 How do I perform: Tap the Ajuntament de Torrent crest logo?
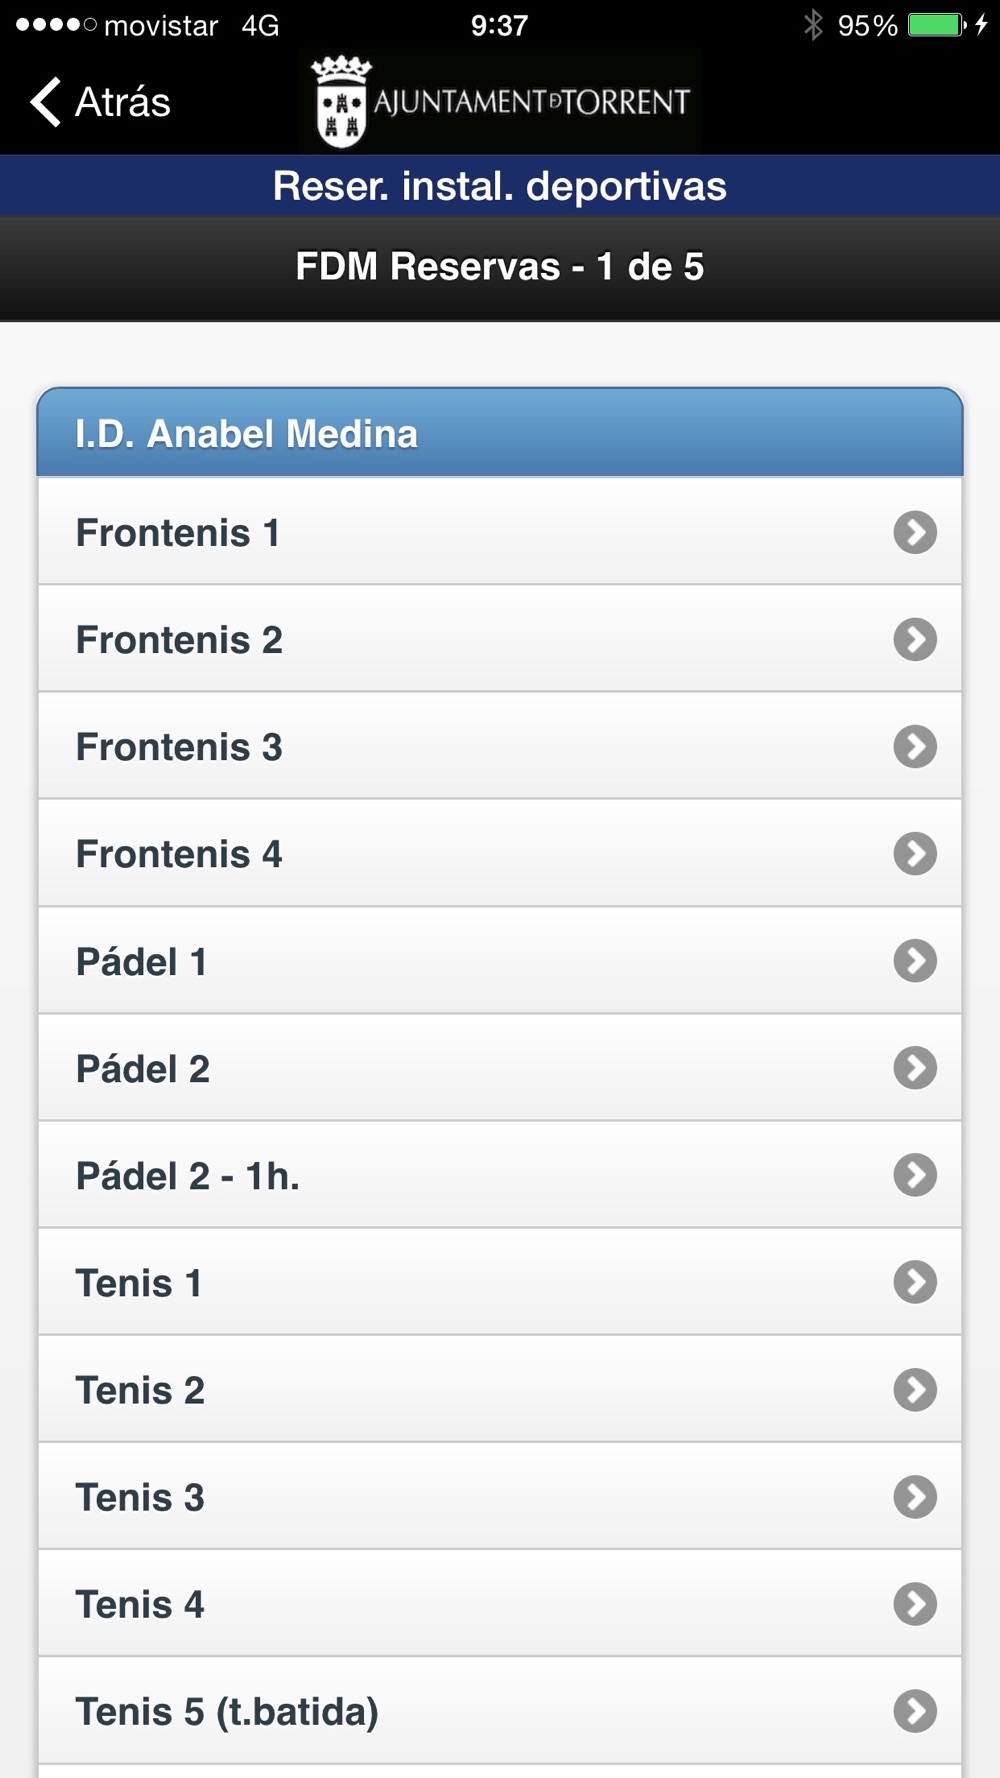[x=341, y=102]
